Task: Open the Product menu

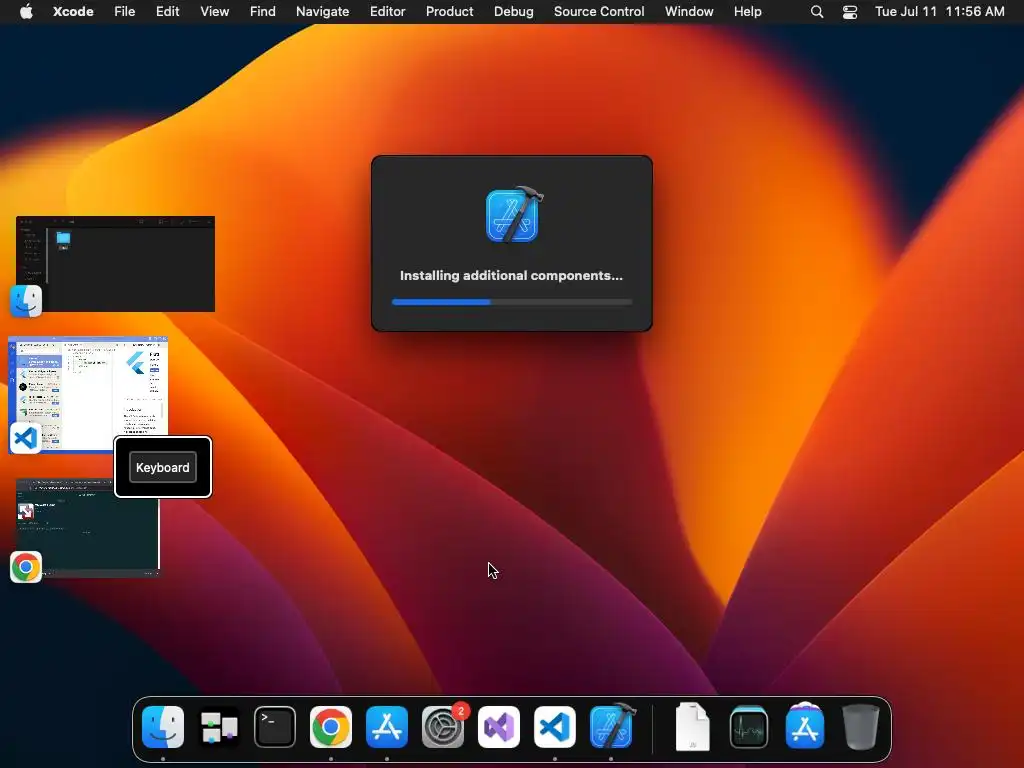Action: point(449,11)
